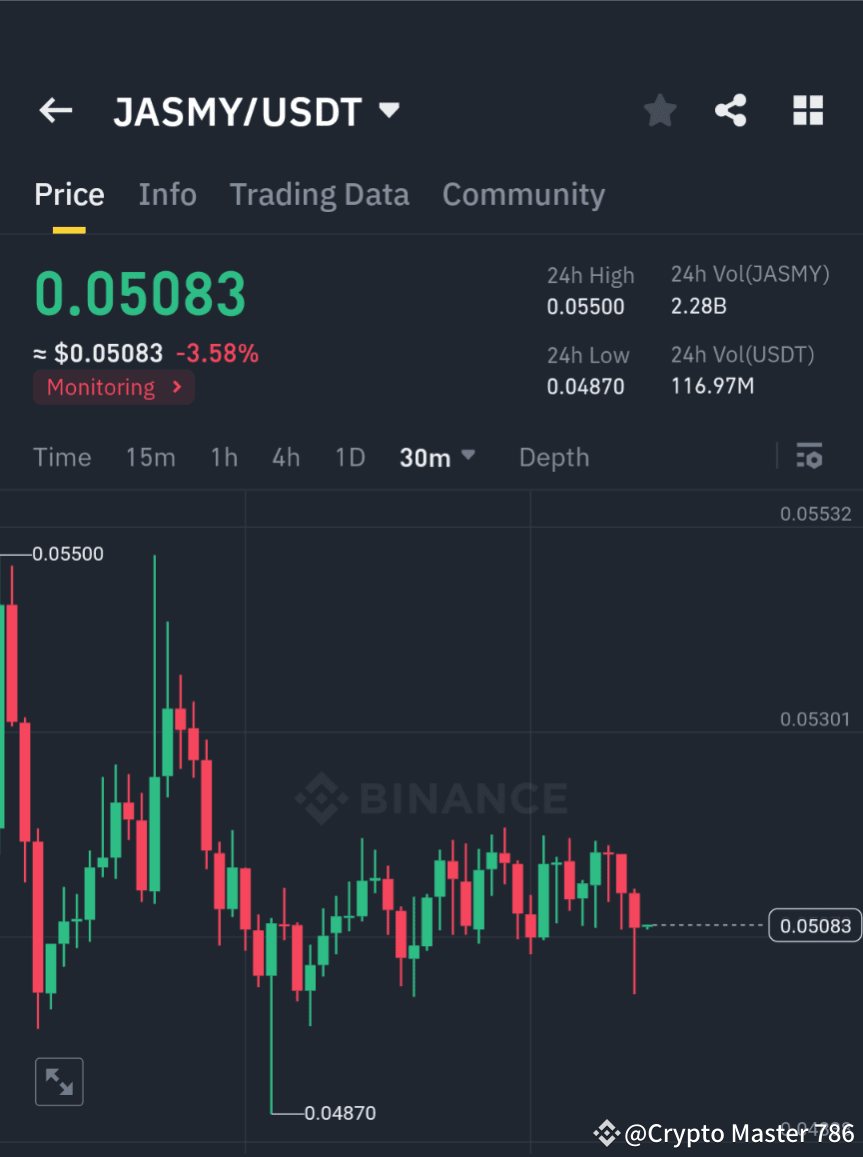Switch the chart to the 15m interval
Screen dimensions: 863x1157
click(x=151, y=457)
